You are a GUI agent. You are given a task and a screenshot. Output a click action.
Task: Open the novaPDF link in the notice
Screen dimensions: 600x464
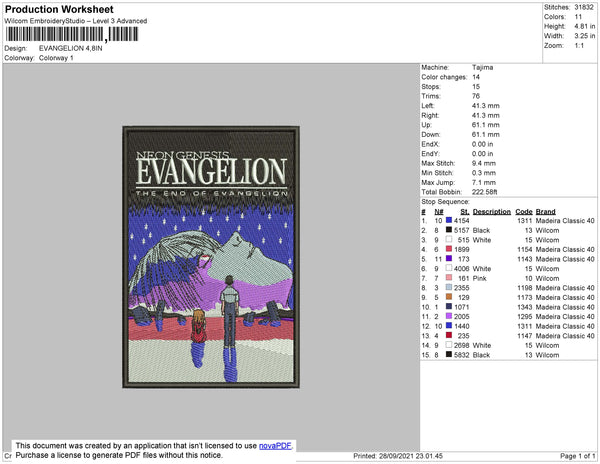pyautogui.click(x=275, y=446)
